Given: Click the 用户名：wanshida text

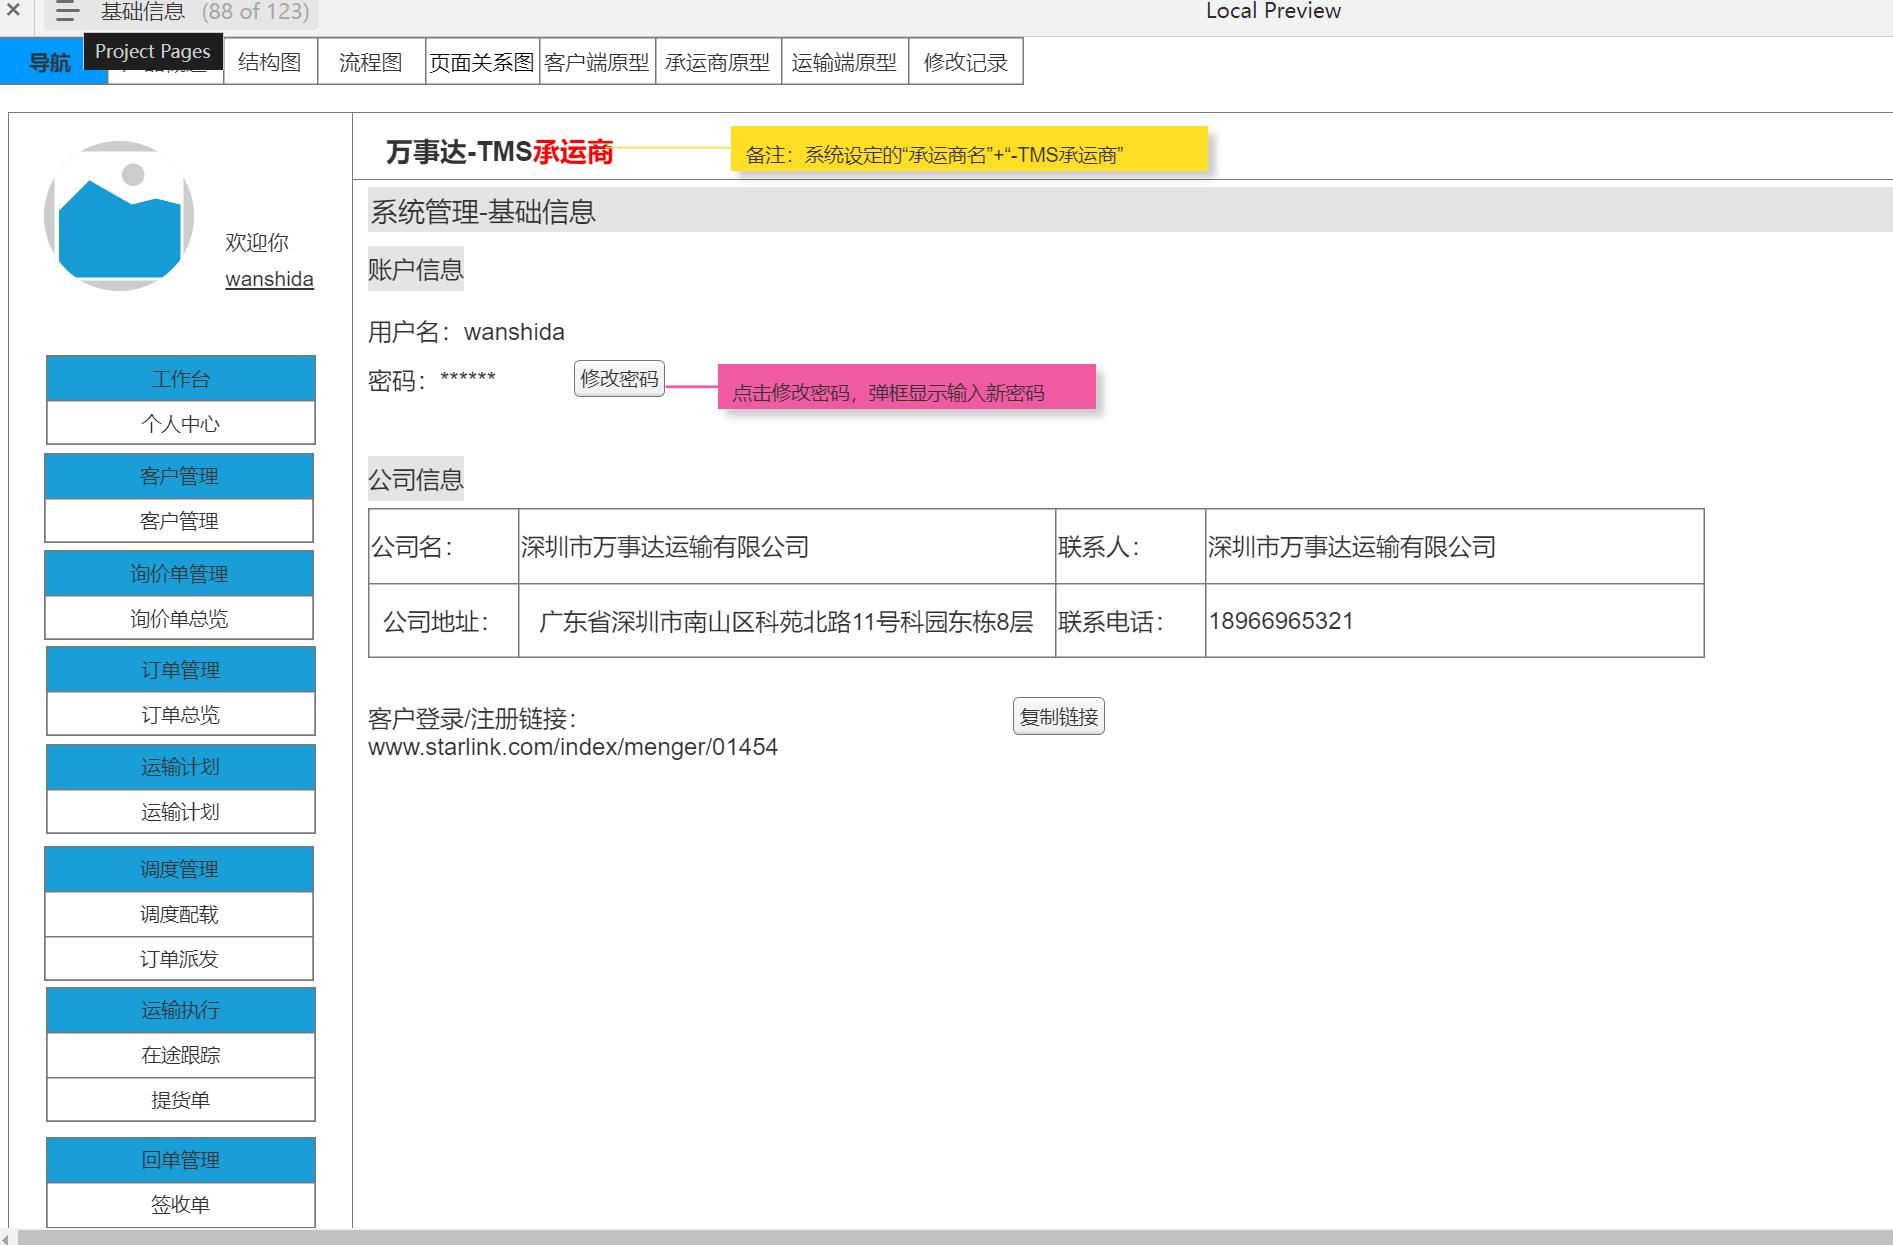Looking at the screenshot, I should coord(466,331).
